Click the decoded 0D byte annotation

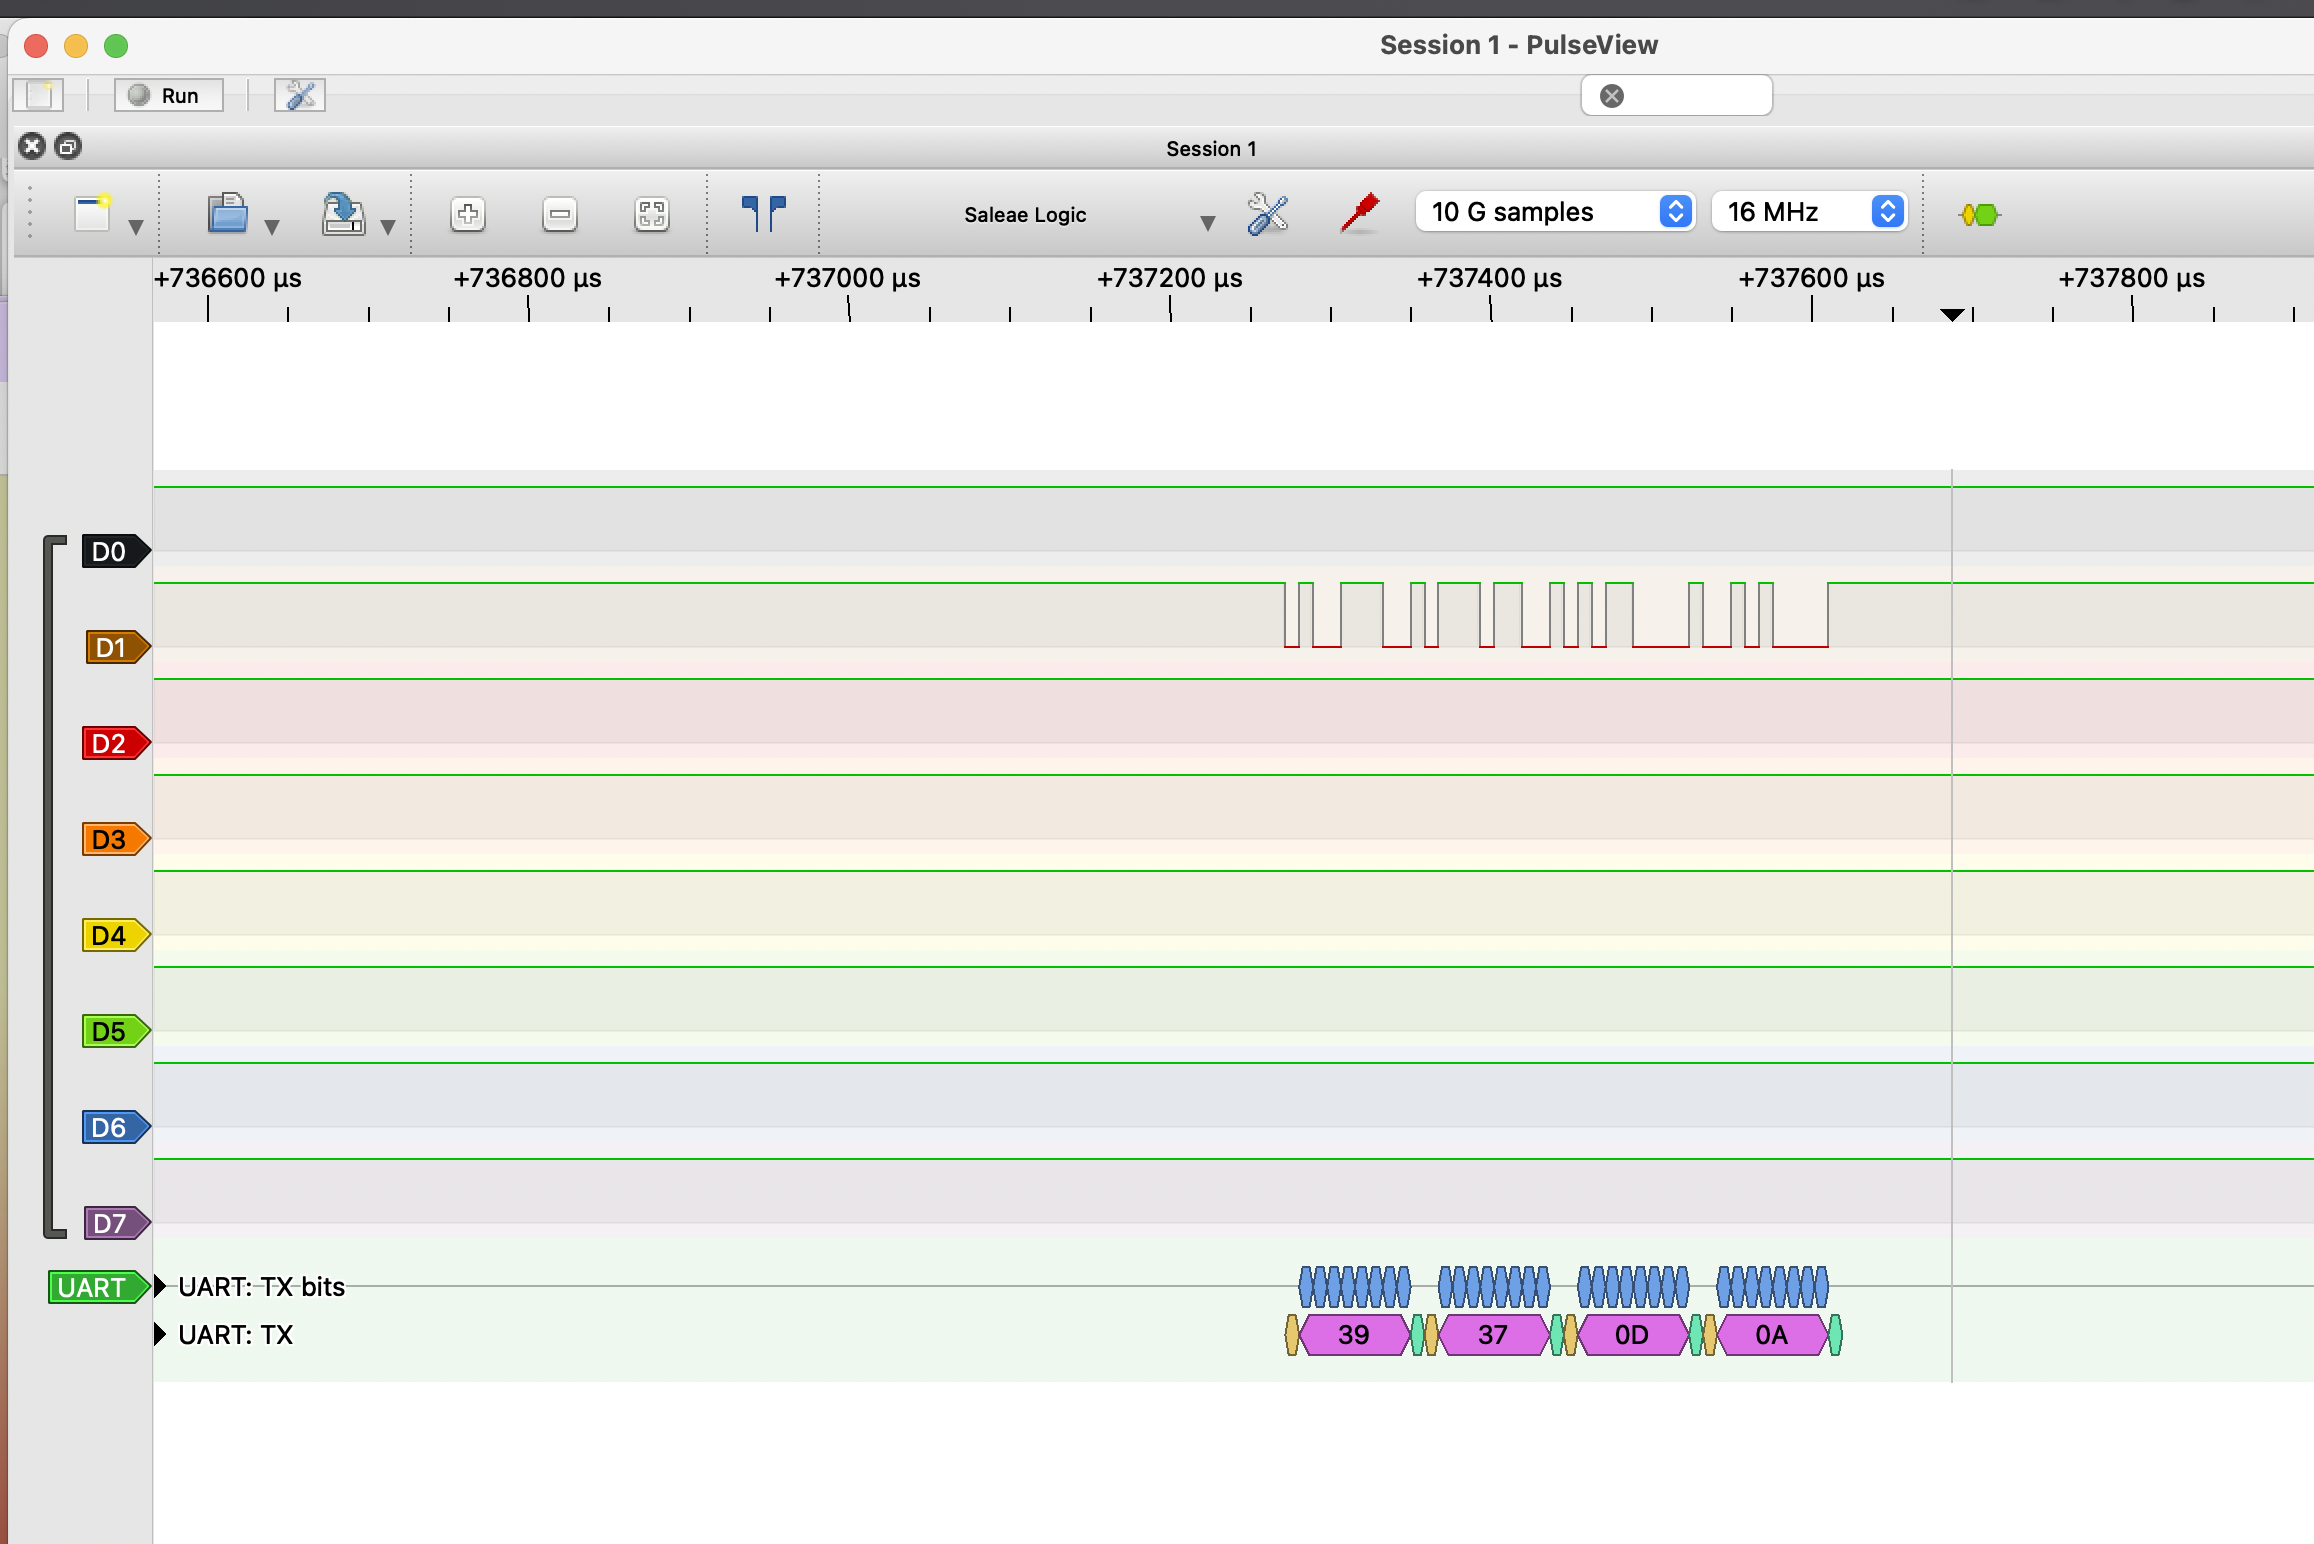coord(1632,1335)
